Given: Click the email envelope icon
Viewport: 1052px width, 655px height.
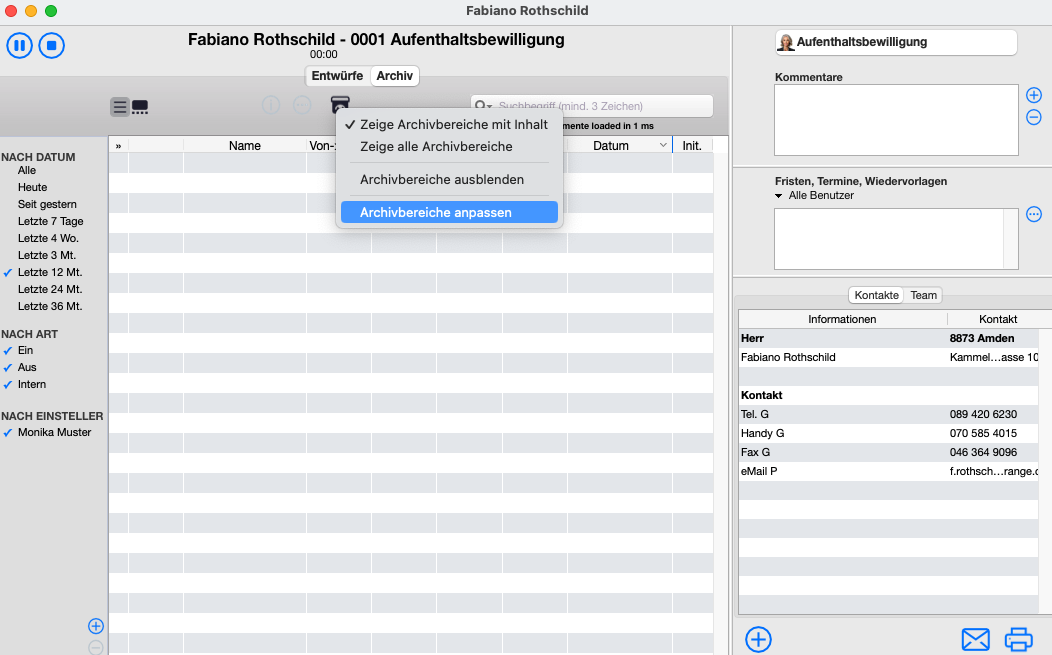Looking at the screenshot, I should pyautogui.click(x=975, y=639).
